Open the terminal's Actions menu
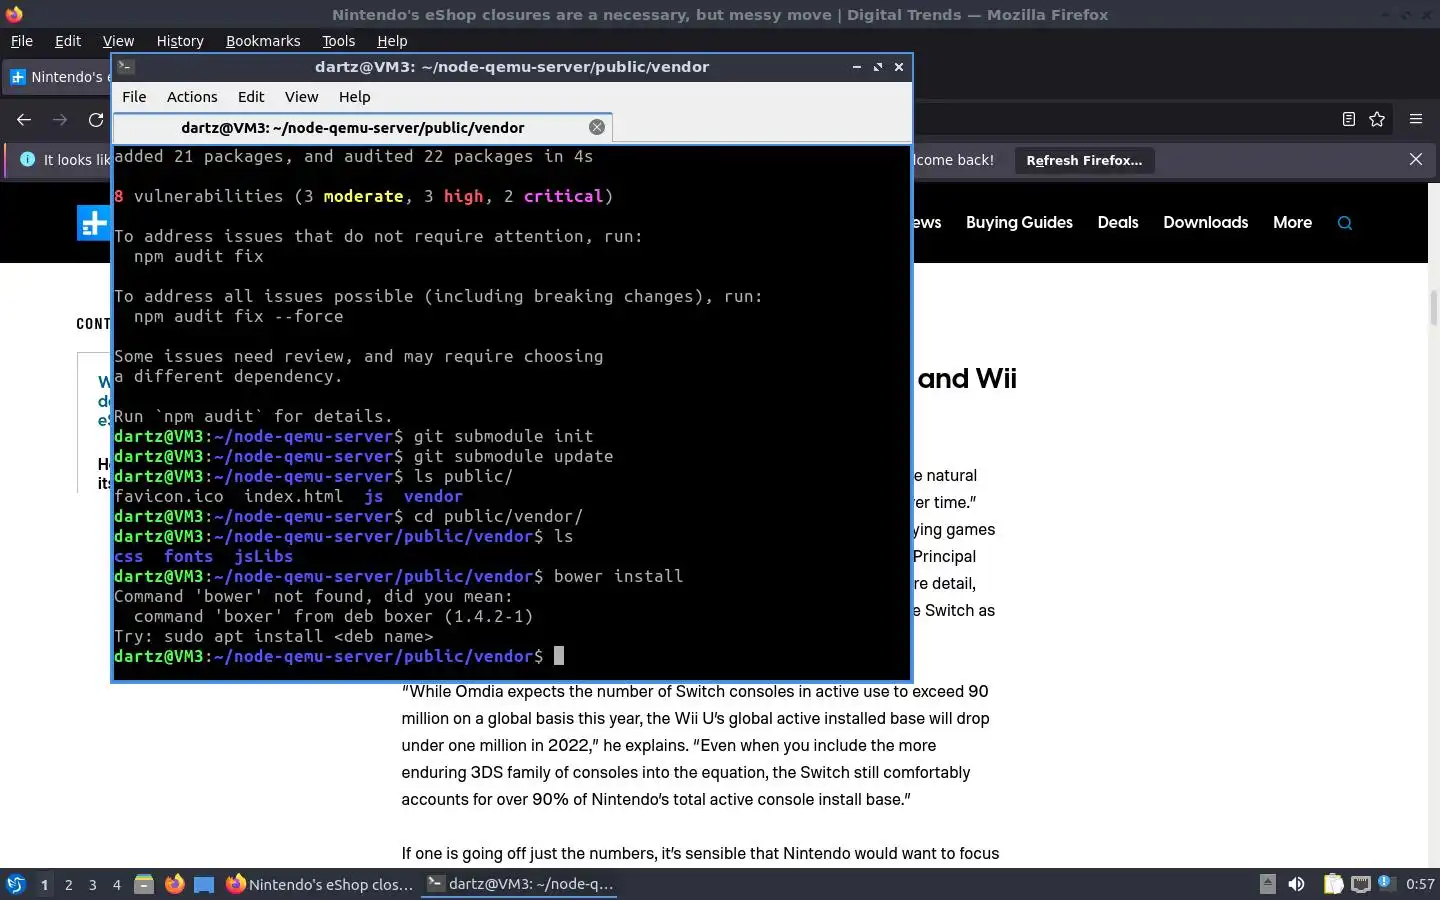The image size is (1440, 900). point(192,97)
